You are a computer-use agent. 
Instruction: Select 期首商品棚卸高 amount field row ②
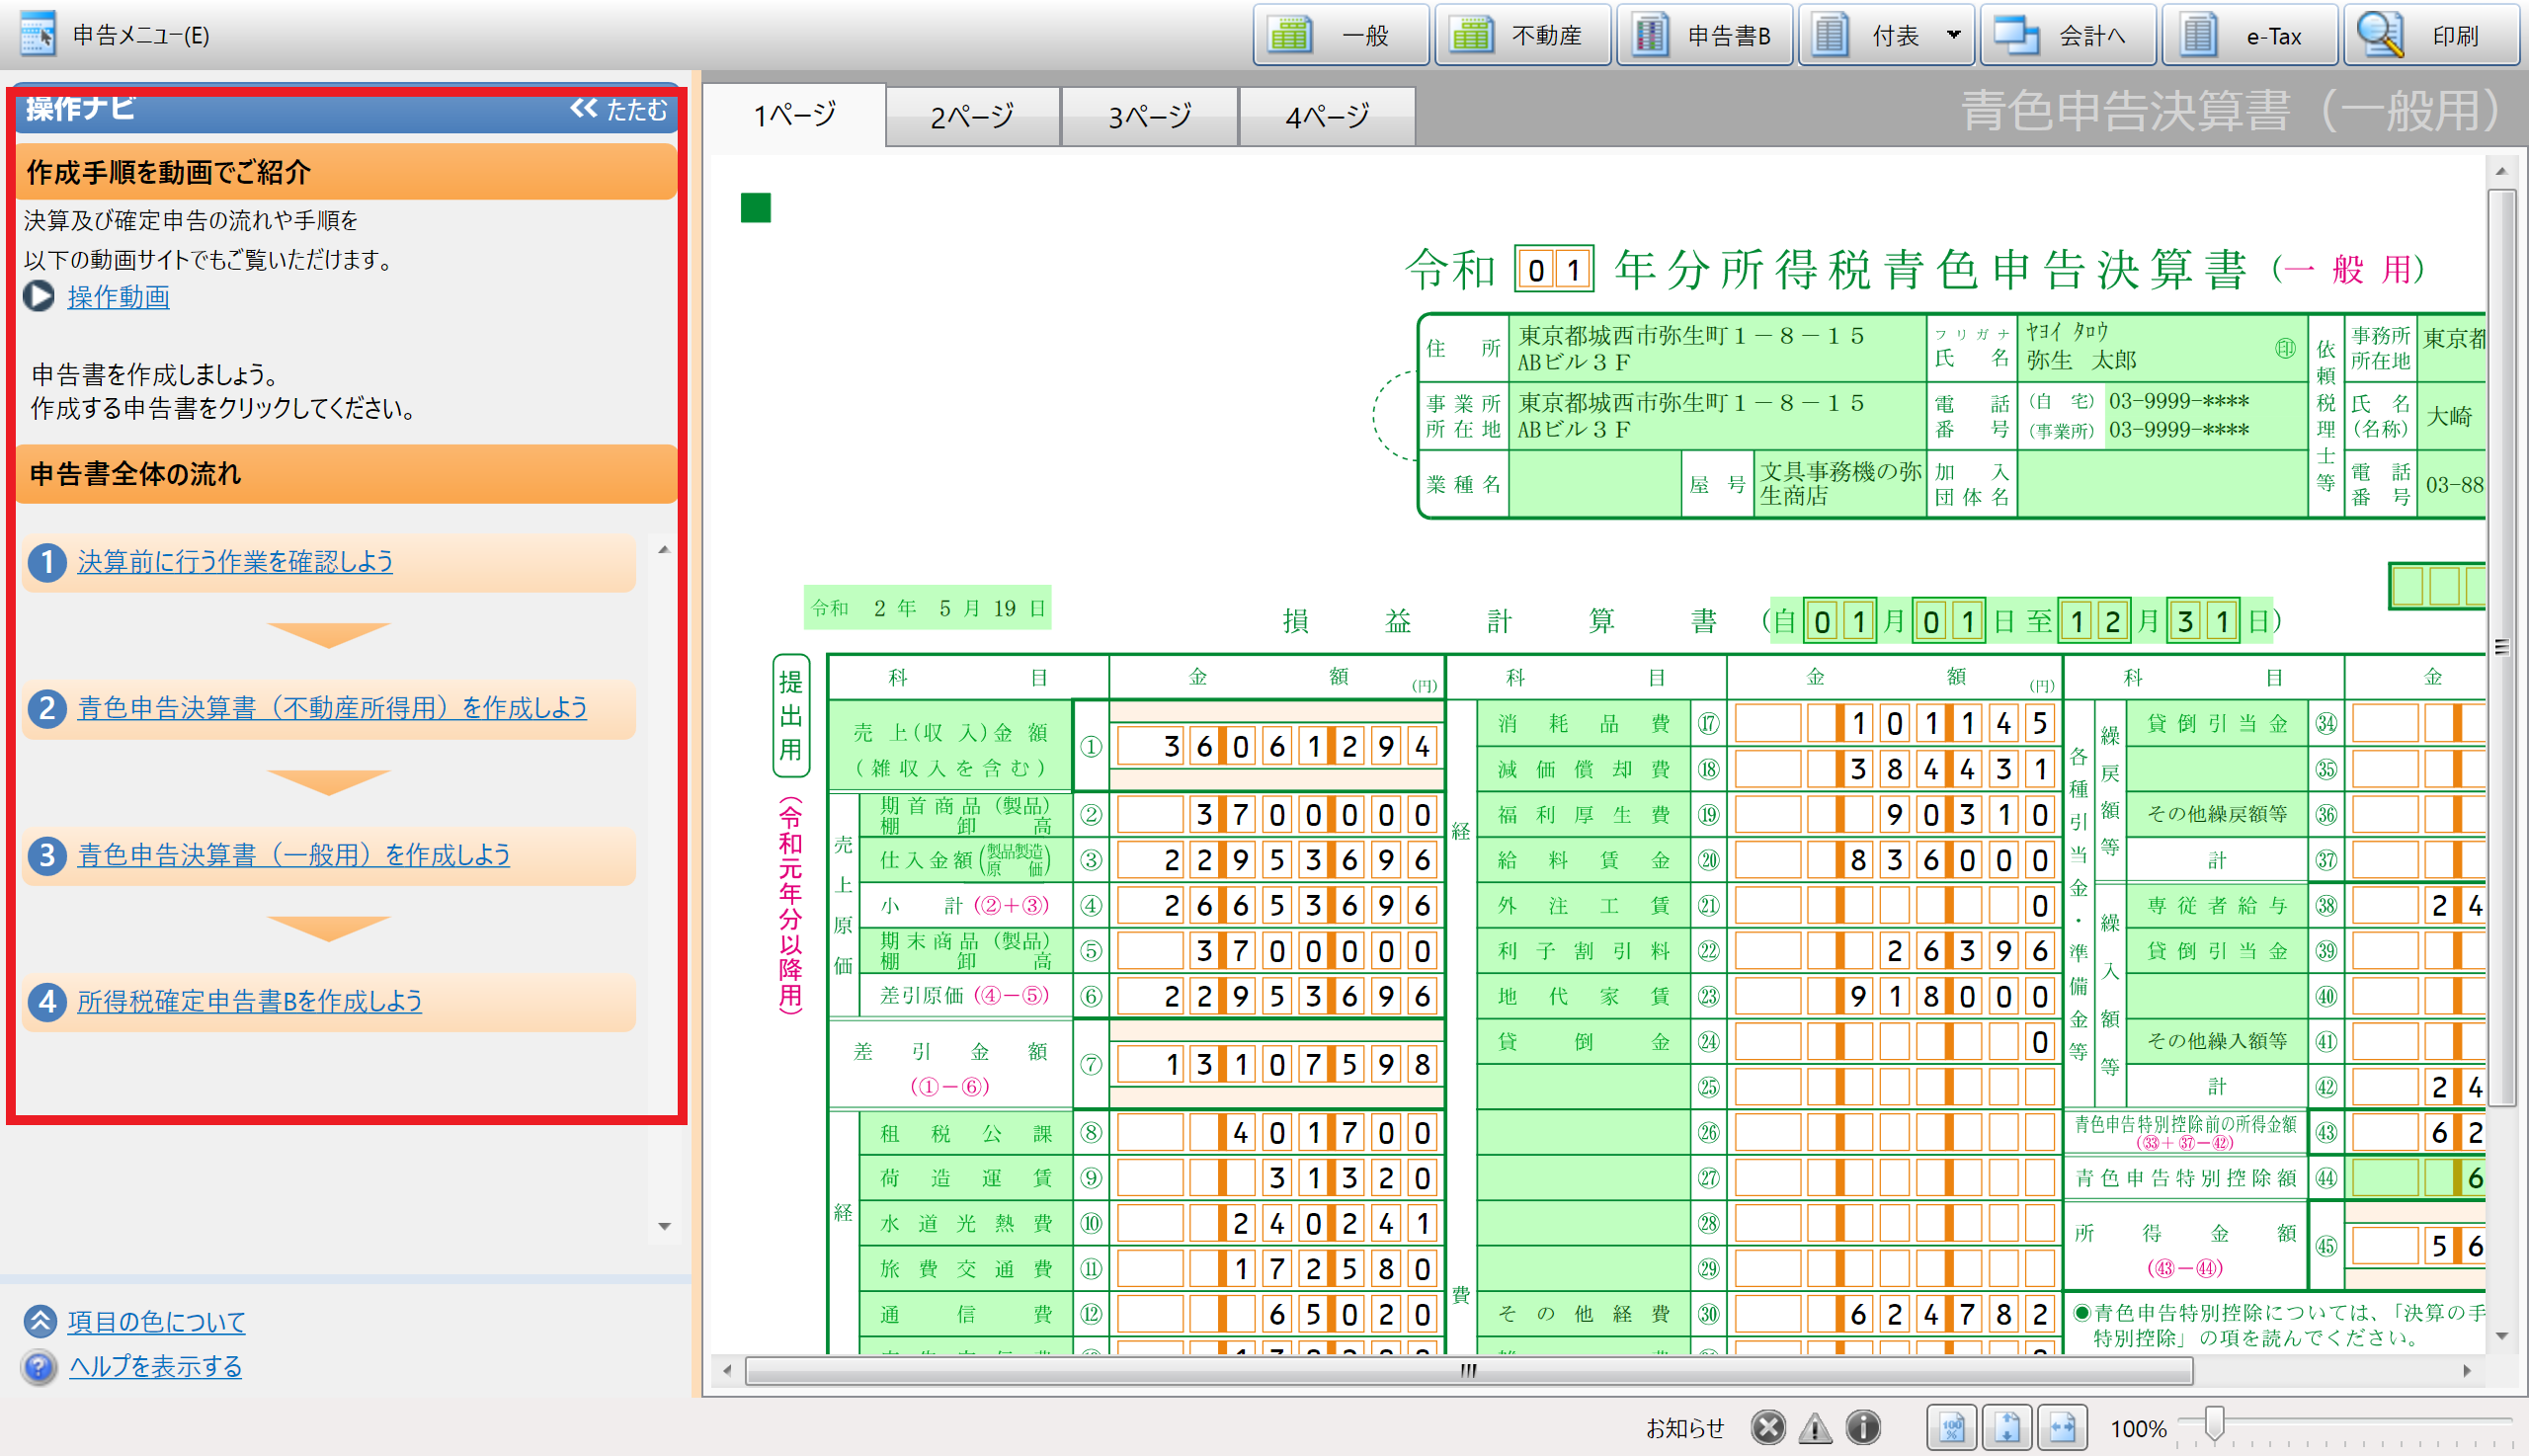pos(1278,815)
